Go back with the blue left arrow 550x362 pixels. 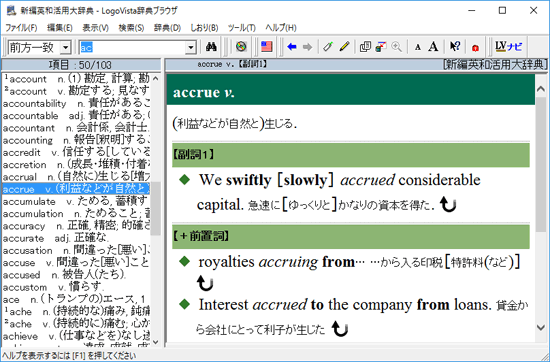pyautogui.click(x=291, y=47)
